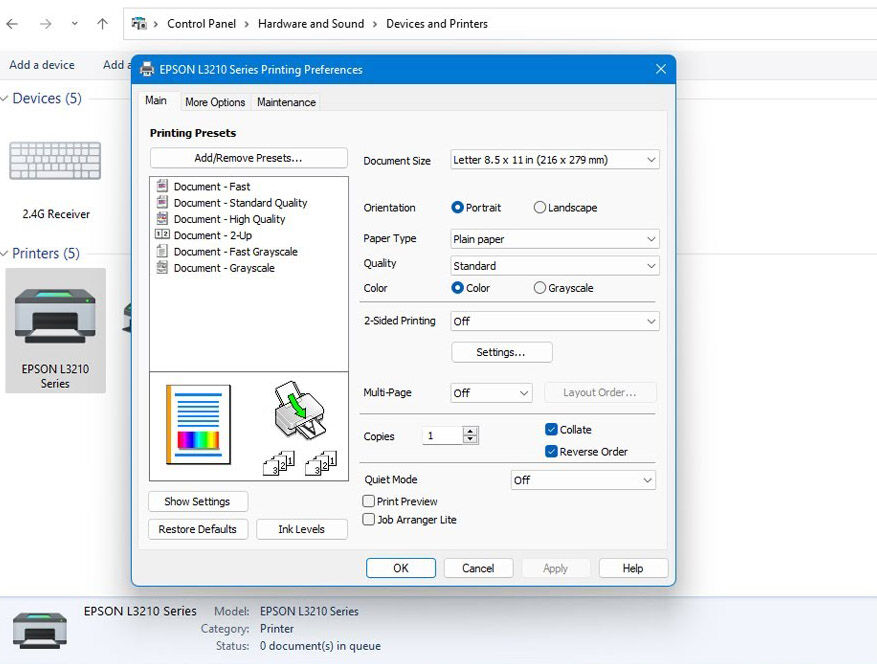The width and height of the screenshot is (877, 664).
Task: Open the Document Size dropdown
Action: click(x=555, y=160)
